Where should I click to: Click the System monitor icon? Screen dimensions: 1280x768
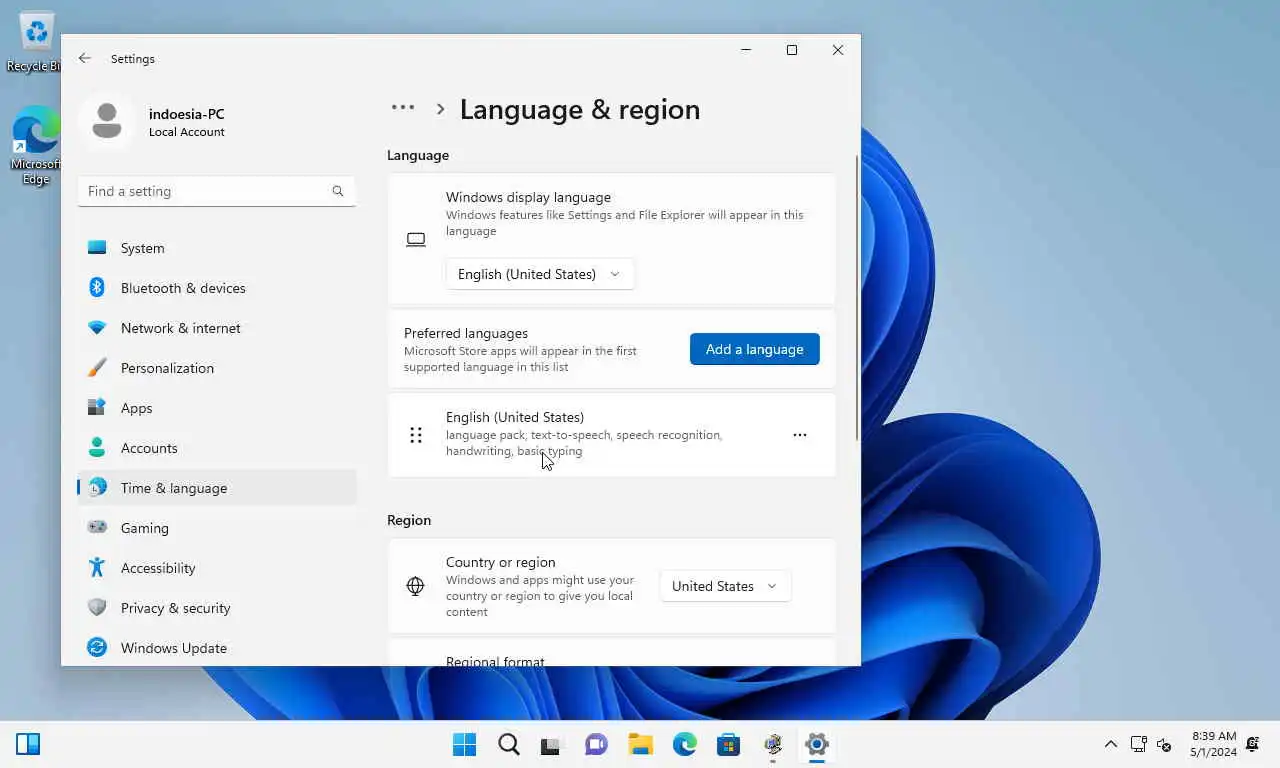97,247
